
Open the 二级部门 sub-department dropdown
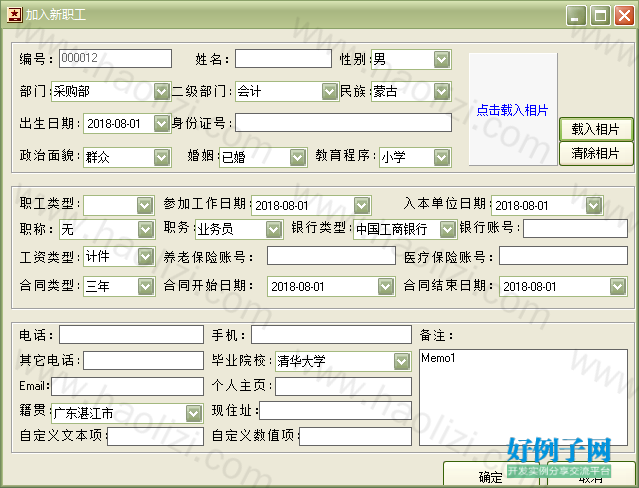[x=329, y=91]
